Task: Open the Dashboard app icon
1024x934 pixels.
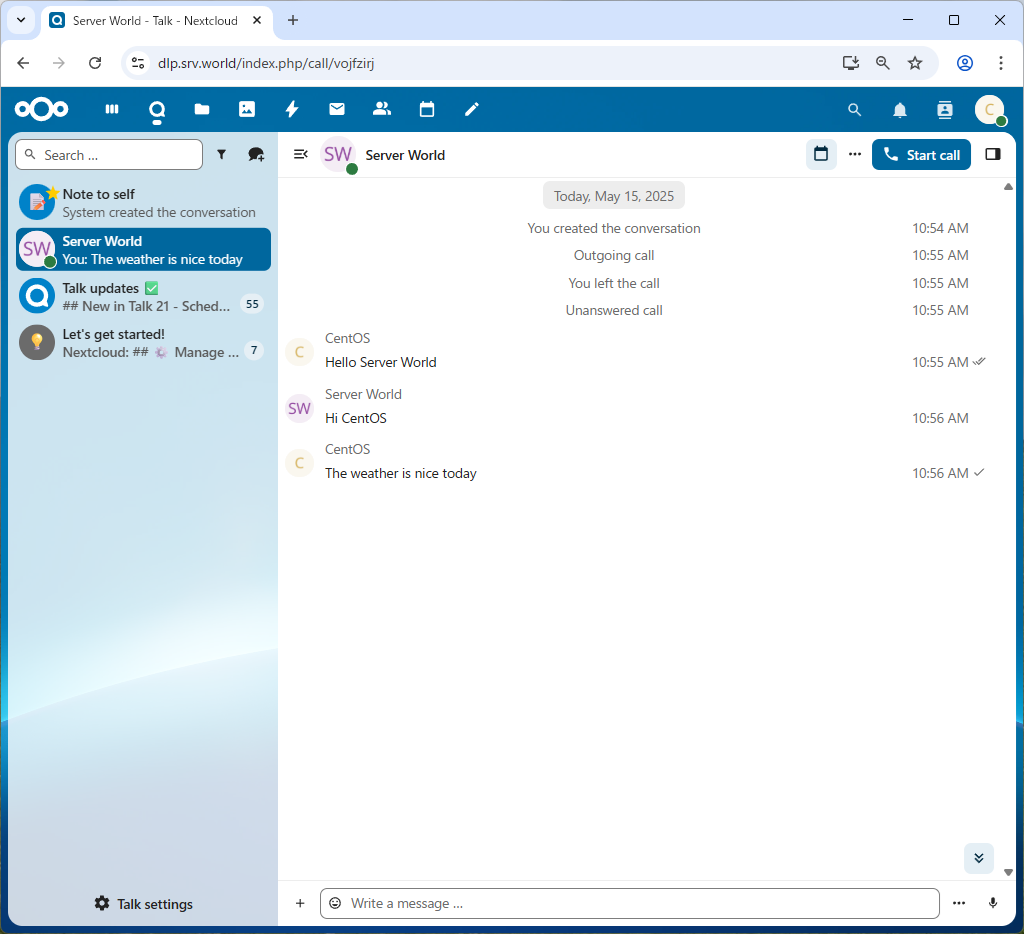Action: pyautogui.click(x=112, y=109)
